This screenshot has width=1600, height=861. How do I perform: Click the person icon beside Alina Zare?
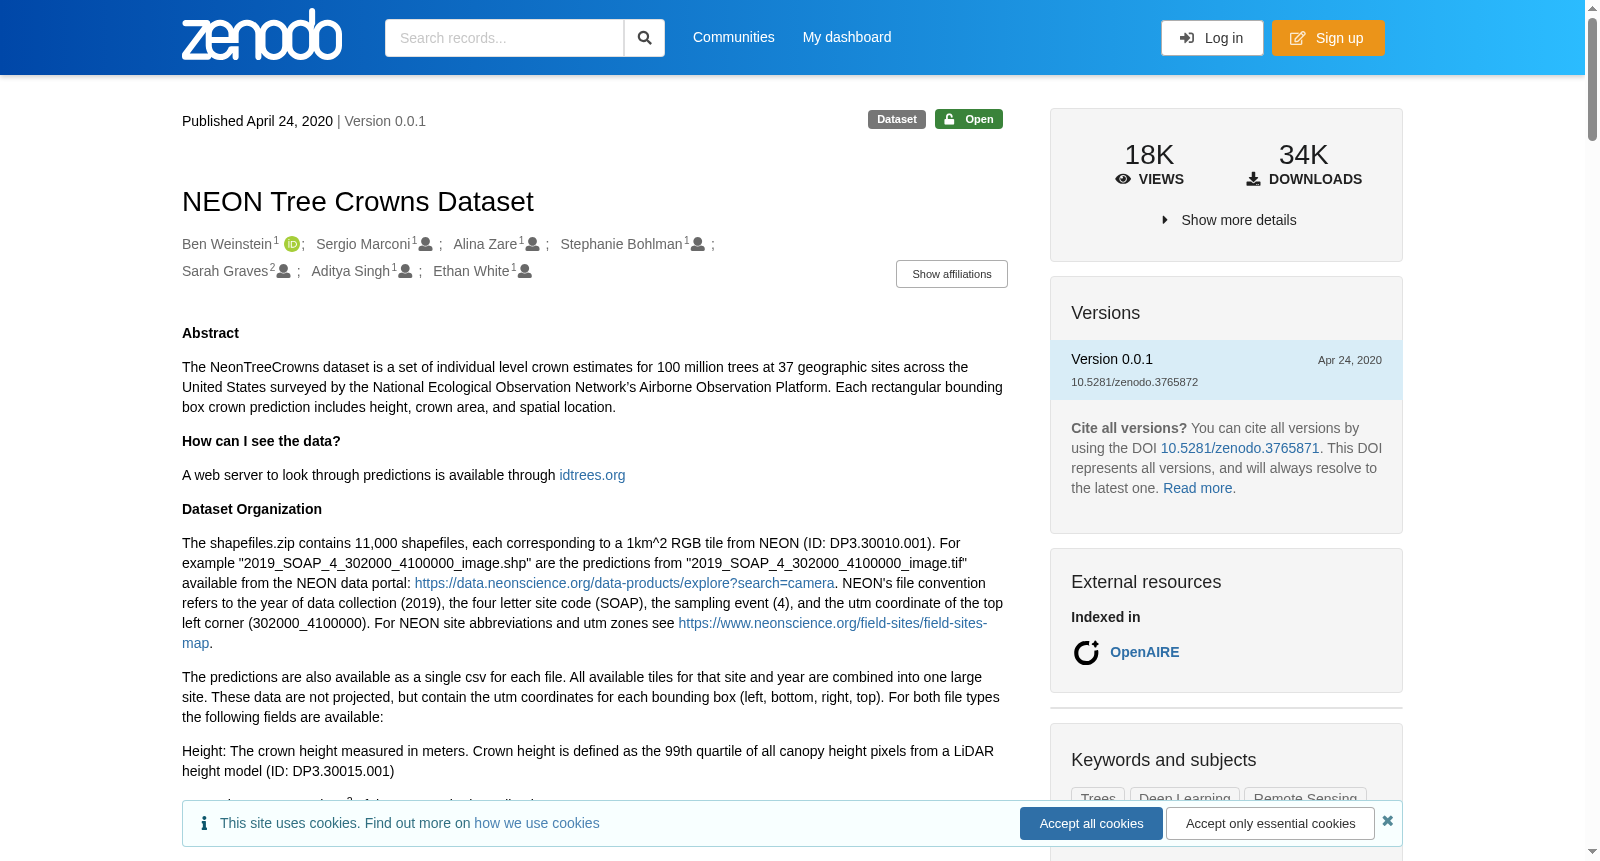533,244
